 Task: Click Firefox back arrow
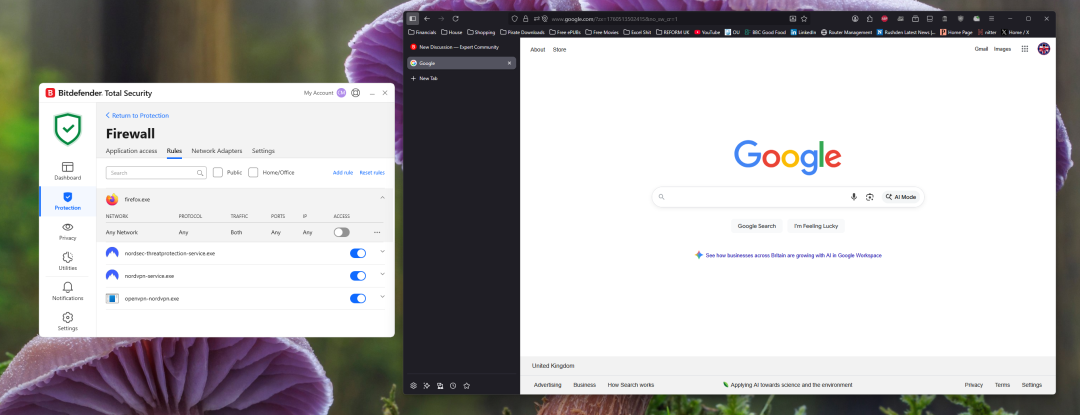(427, 19)
